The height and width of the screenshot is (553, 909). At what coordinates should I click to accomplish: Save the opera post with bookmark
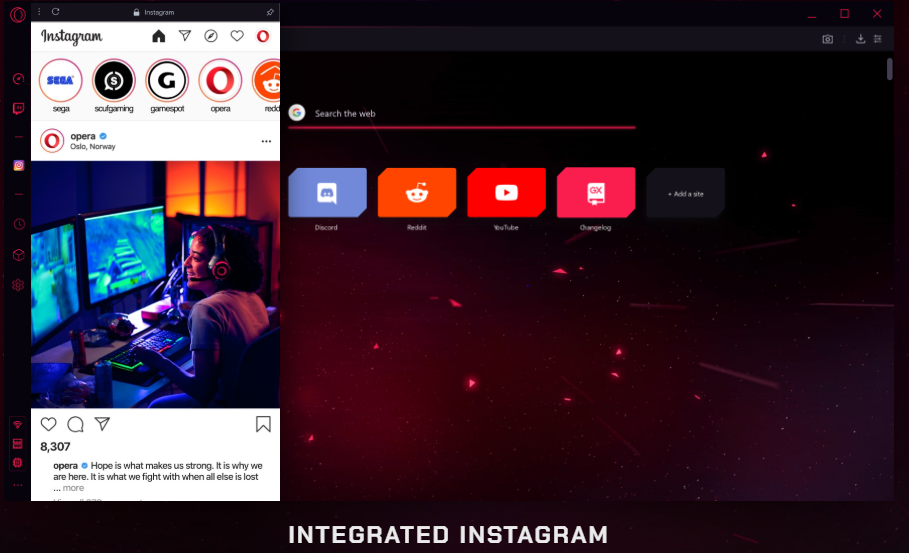pos(263,424)
